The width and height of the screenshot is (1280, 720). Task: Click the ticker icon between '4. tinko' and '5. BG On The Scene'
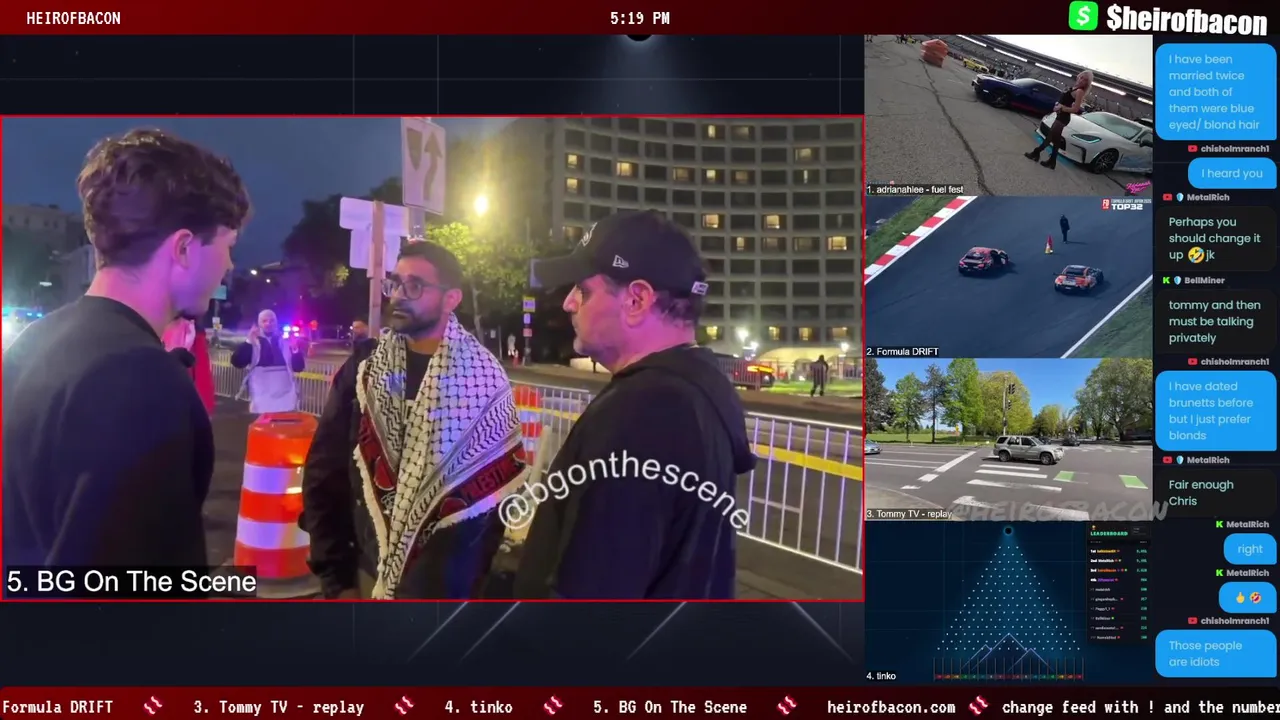tap(552, 706)
